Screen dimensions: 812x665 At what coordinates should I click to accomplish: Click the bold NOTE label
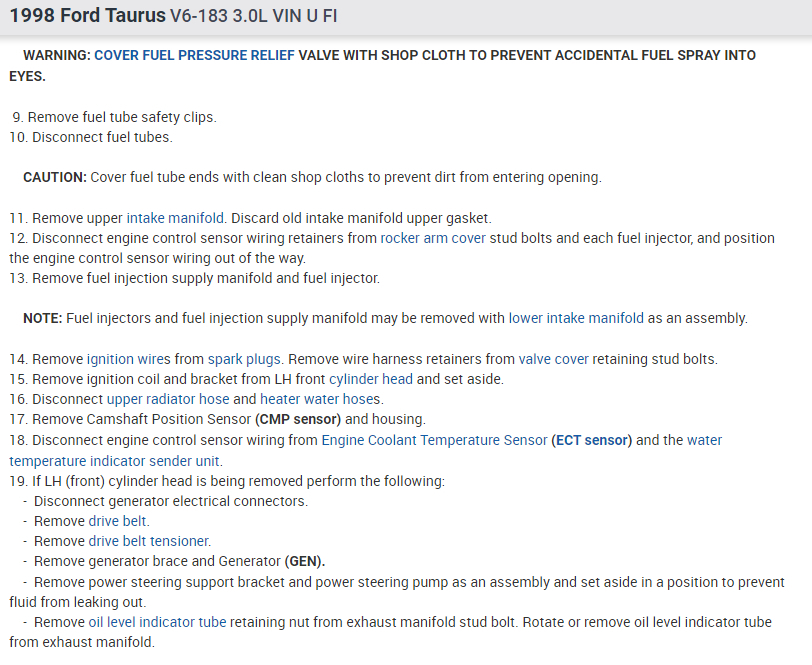pyautogui.click(x=42, y=318)
